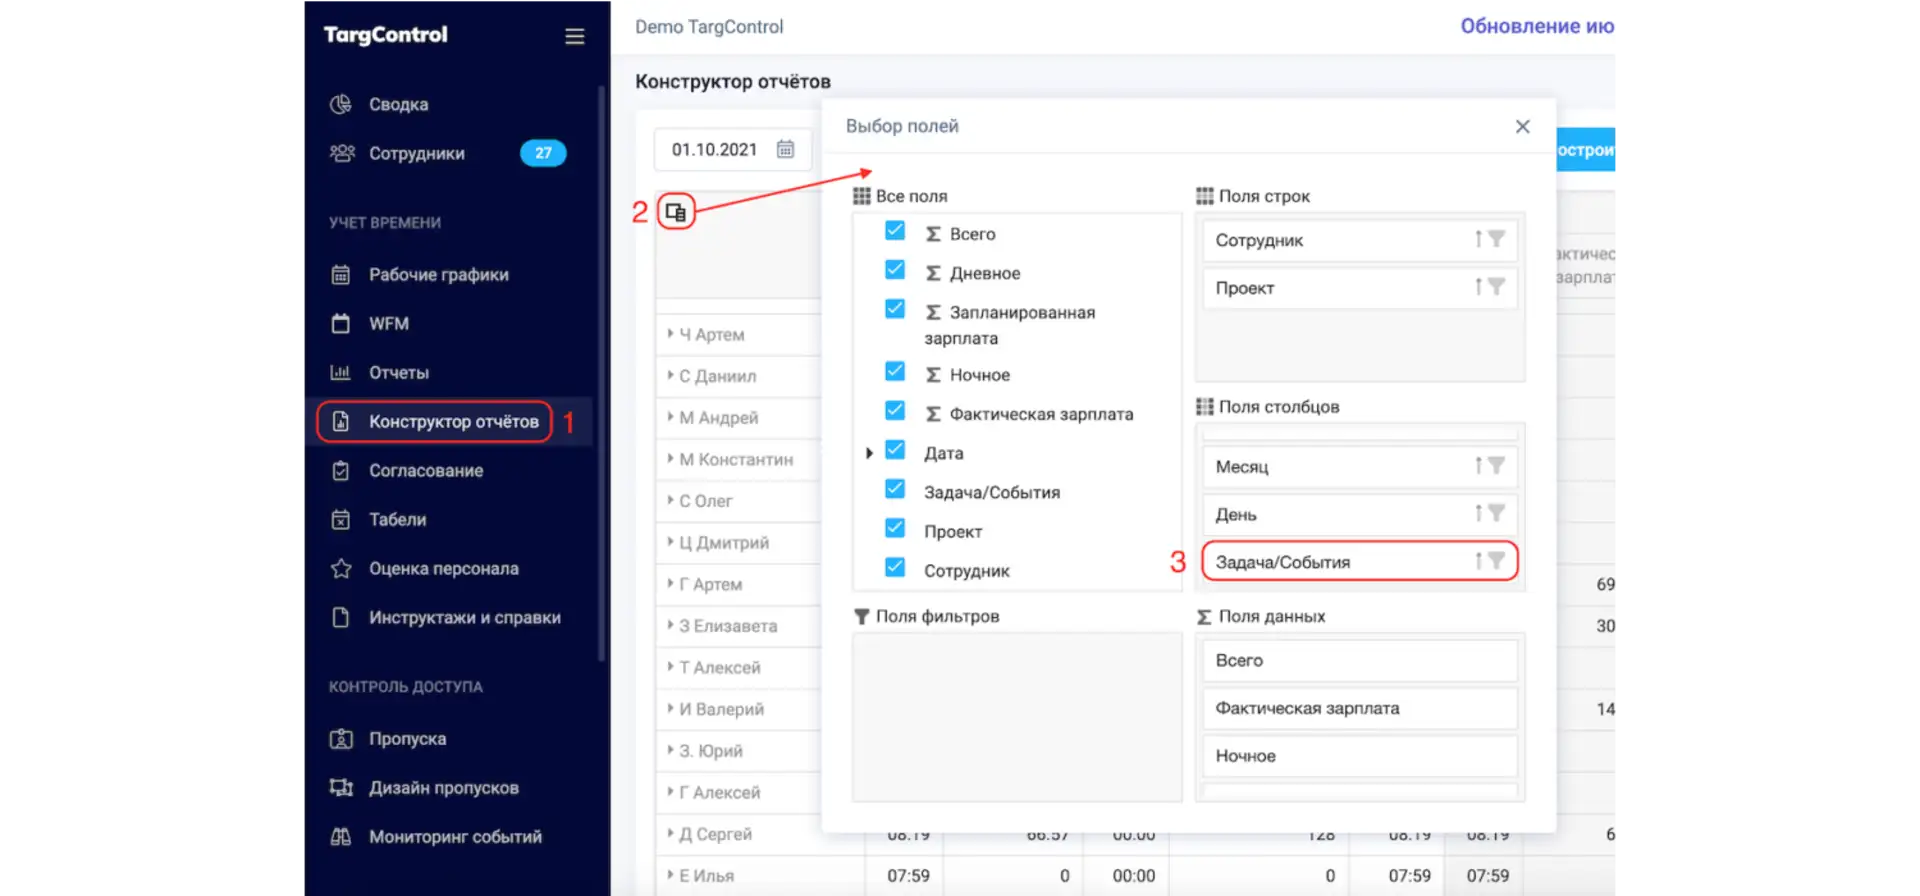The image size is (1920, 896).
Task: Open the field chooser icon button
Action: pyautogui.click(x=676, y=212)
